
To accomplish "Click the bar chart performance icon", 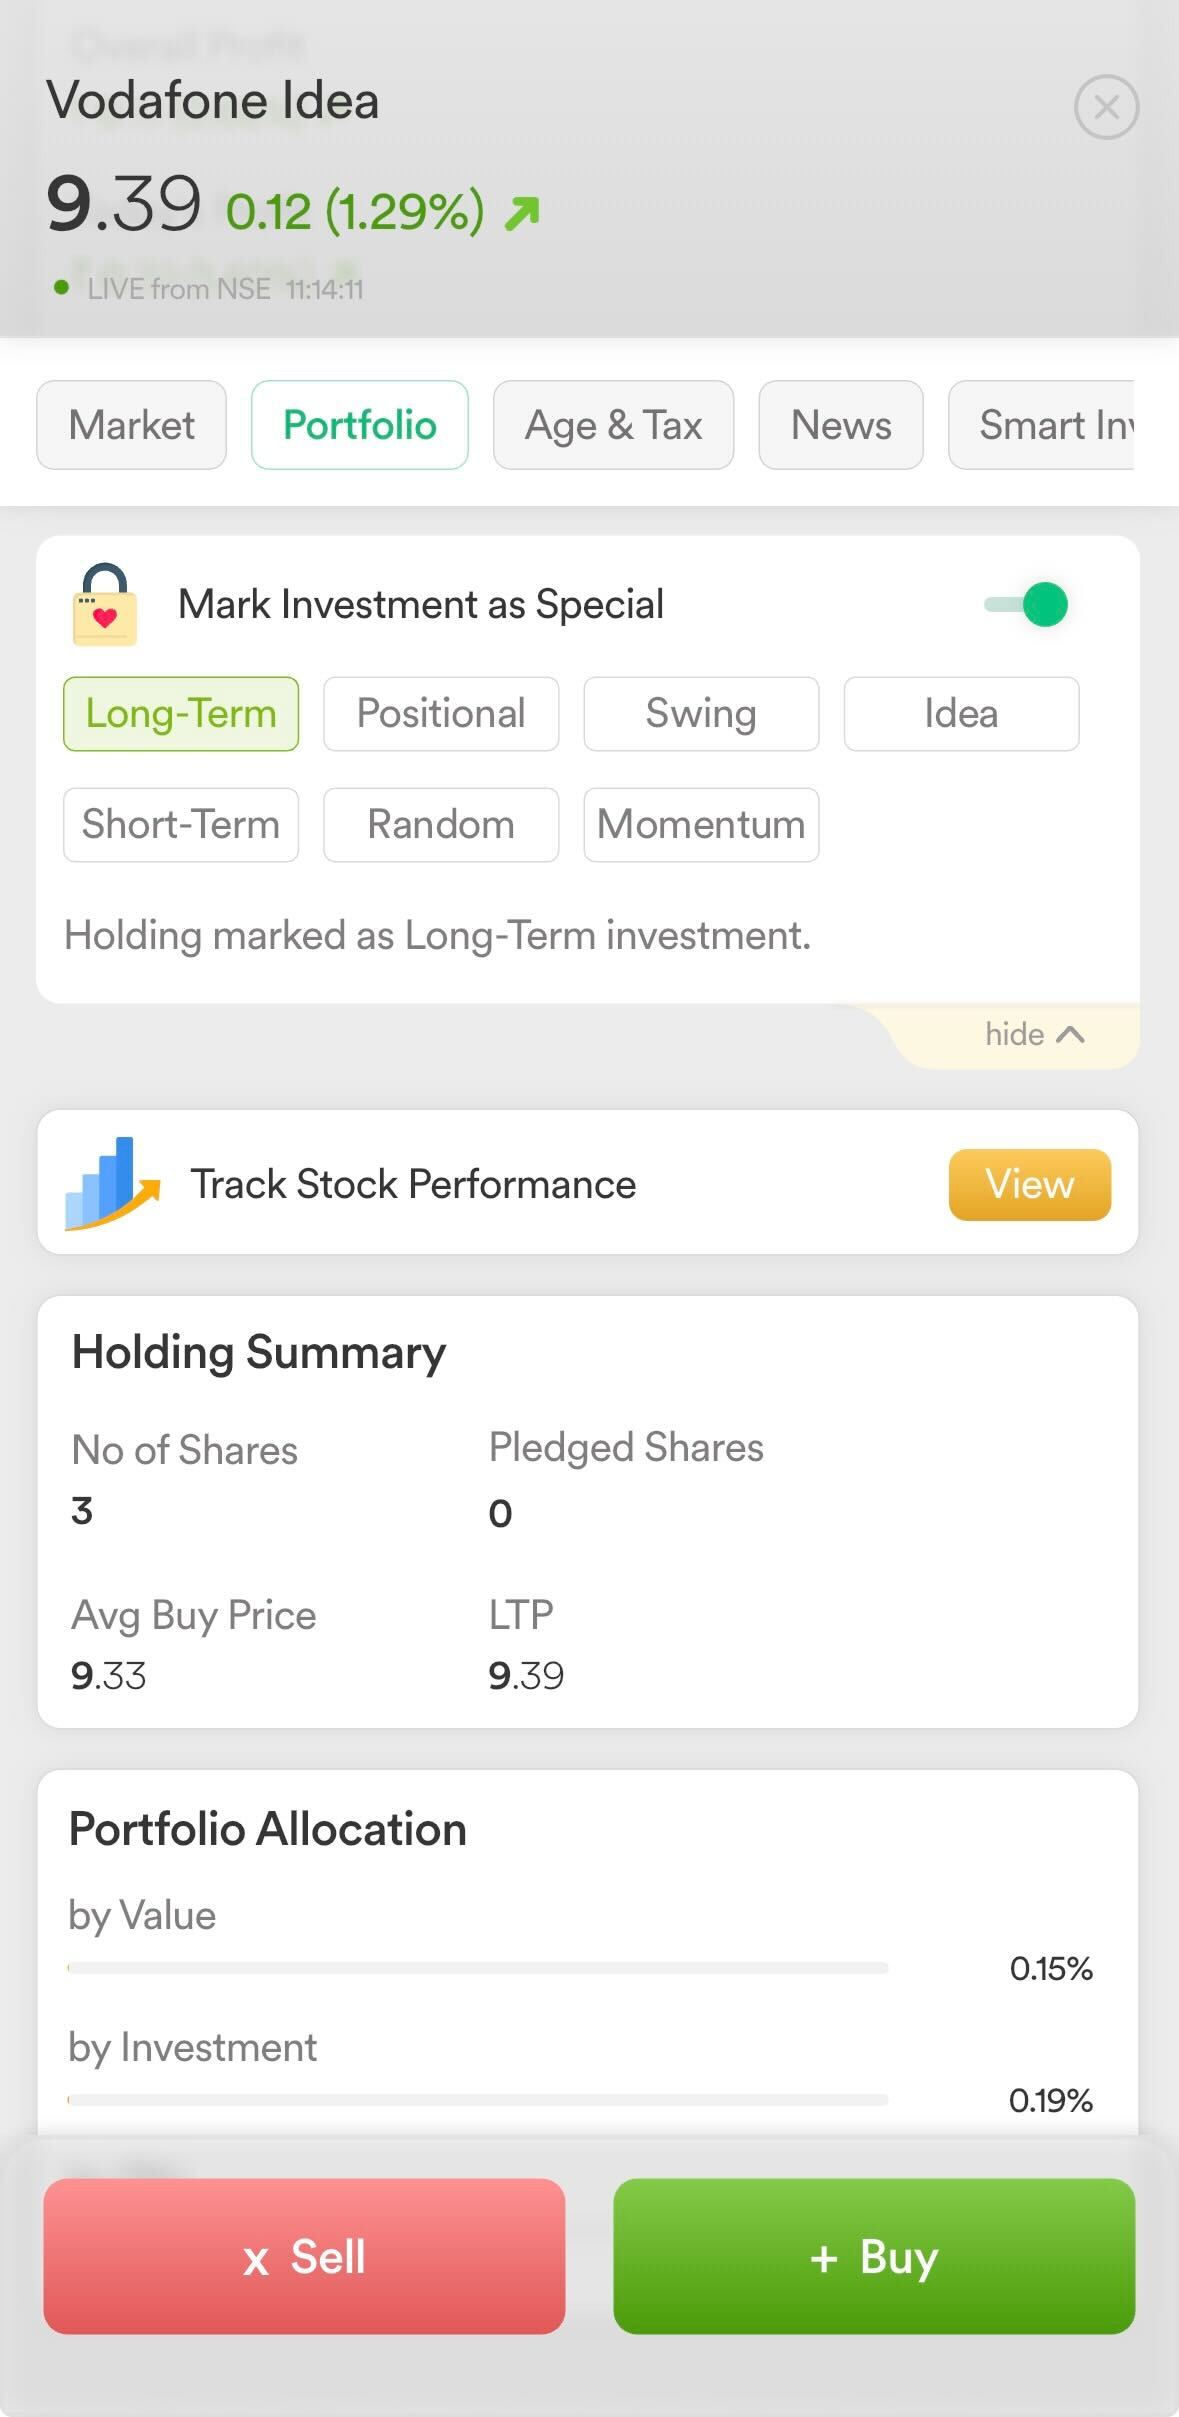I will [x=112, y=1183].
